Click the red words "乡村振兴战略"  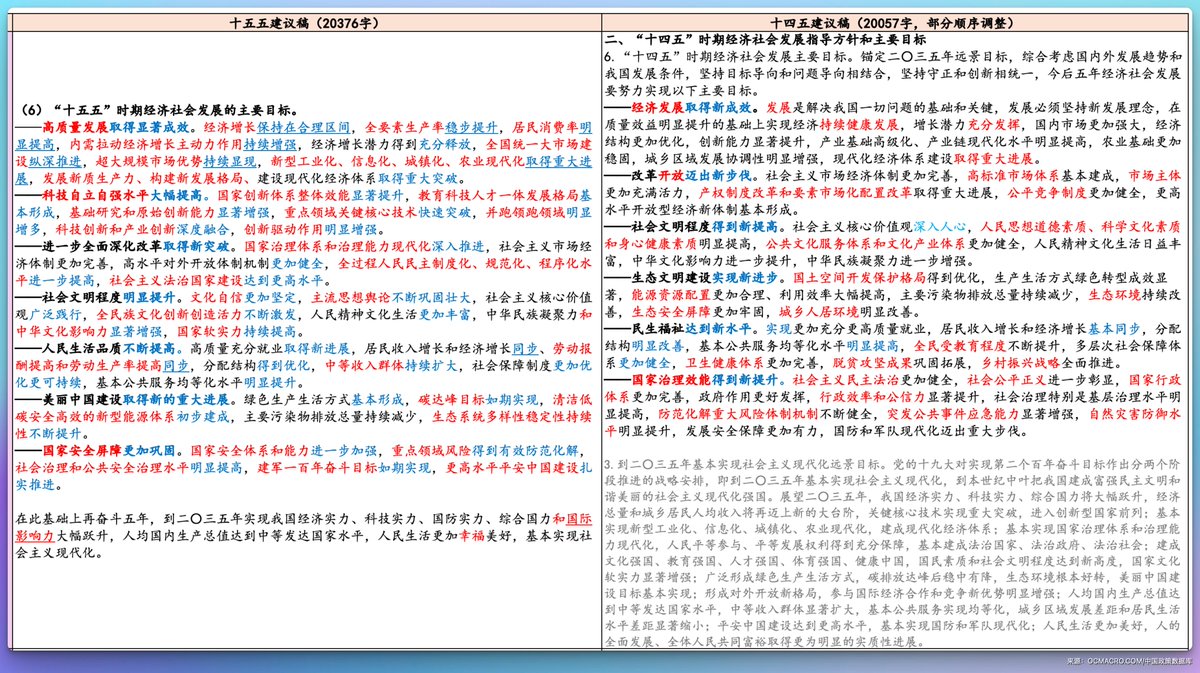(1020, 362)
